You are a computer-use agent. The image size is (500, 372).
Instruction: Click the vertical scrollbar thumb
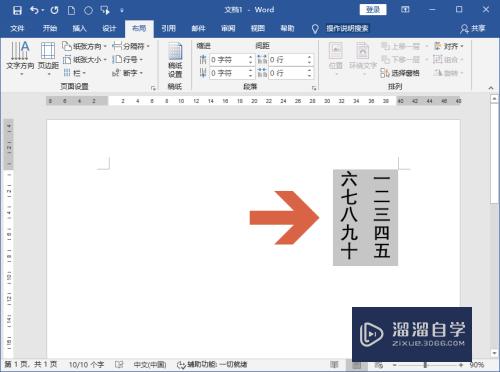pos(494,153)
